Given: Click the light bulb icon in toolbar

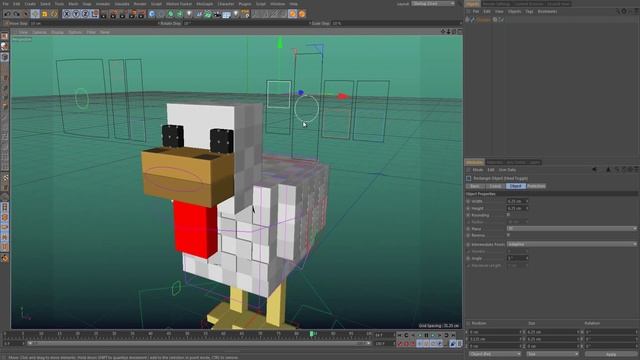Looking at the screenshot, I should (236, 14).
